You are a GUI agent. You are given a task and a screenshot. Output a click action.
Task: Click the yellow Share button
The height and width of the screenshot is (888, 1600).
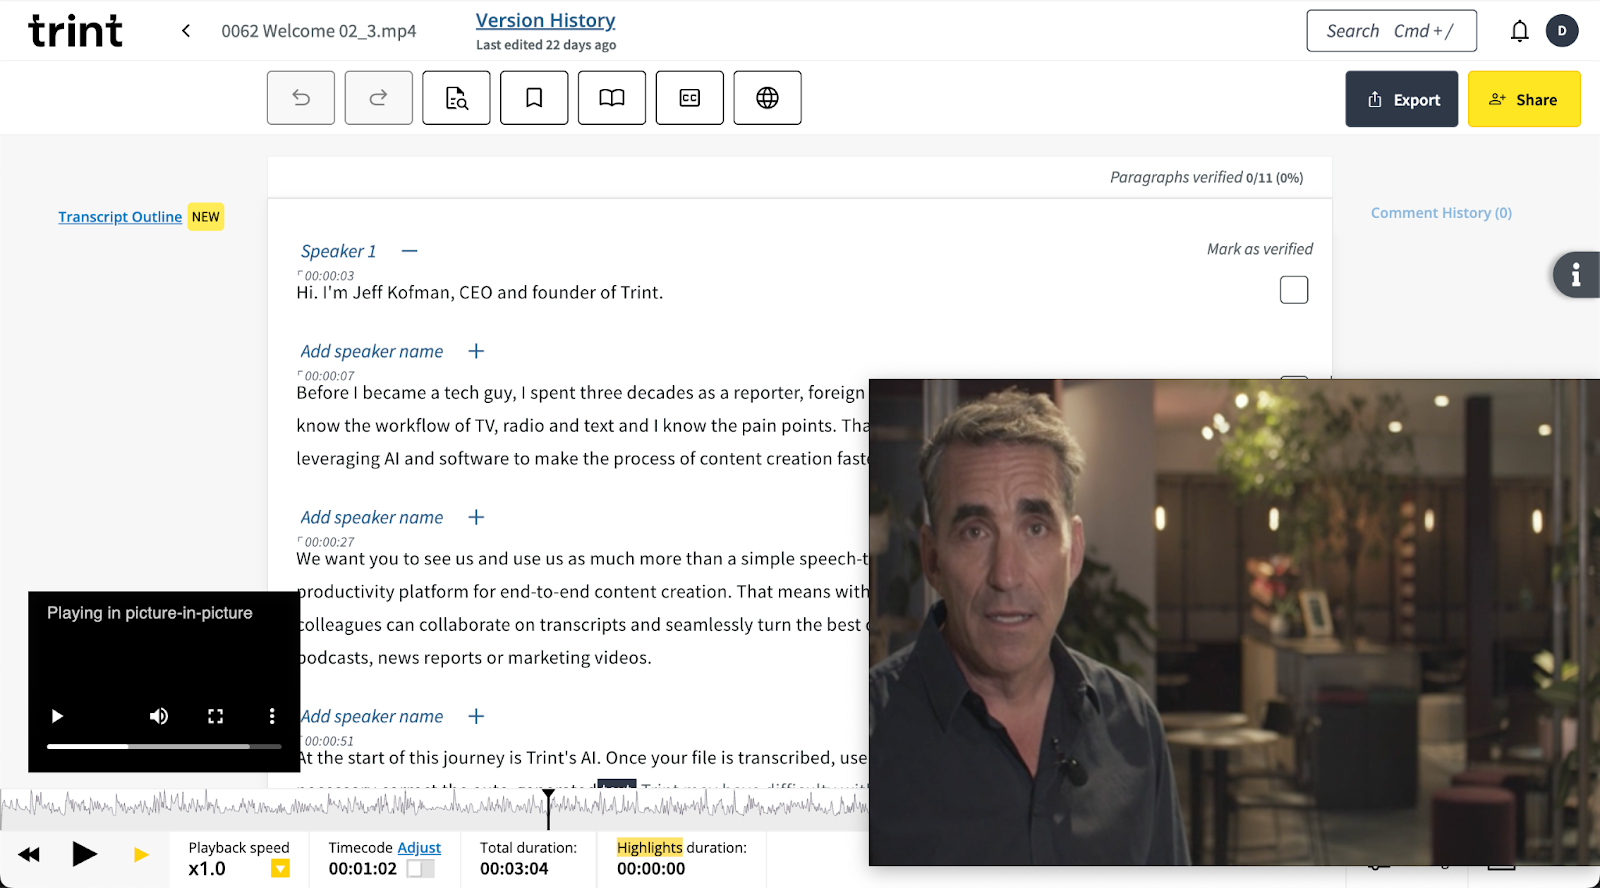(1524, 99)
